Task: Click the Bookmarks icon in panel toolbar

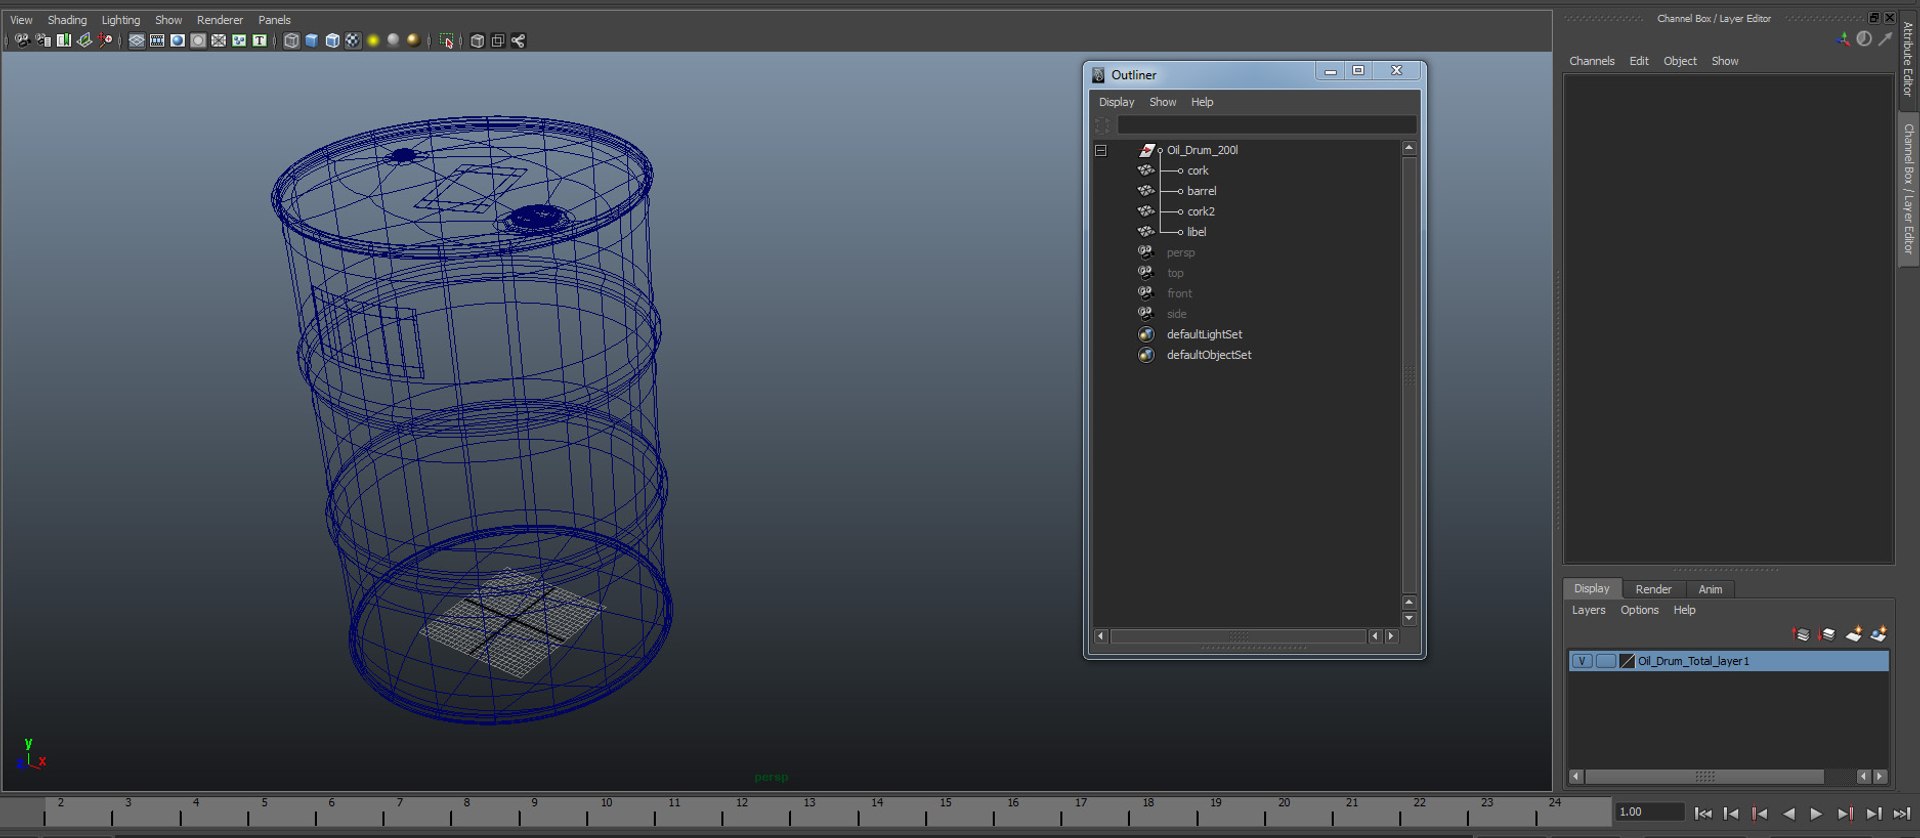Action: pyautogui.click(x=64, y=40)
